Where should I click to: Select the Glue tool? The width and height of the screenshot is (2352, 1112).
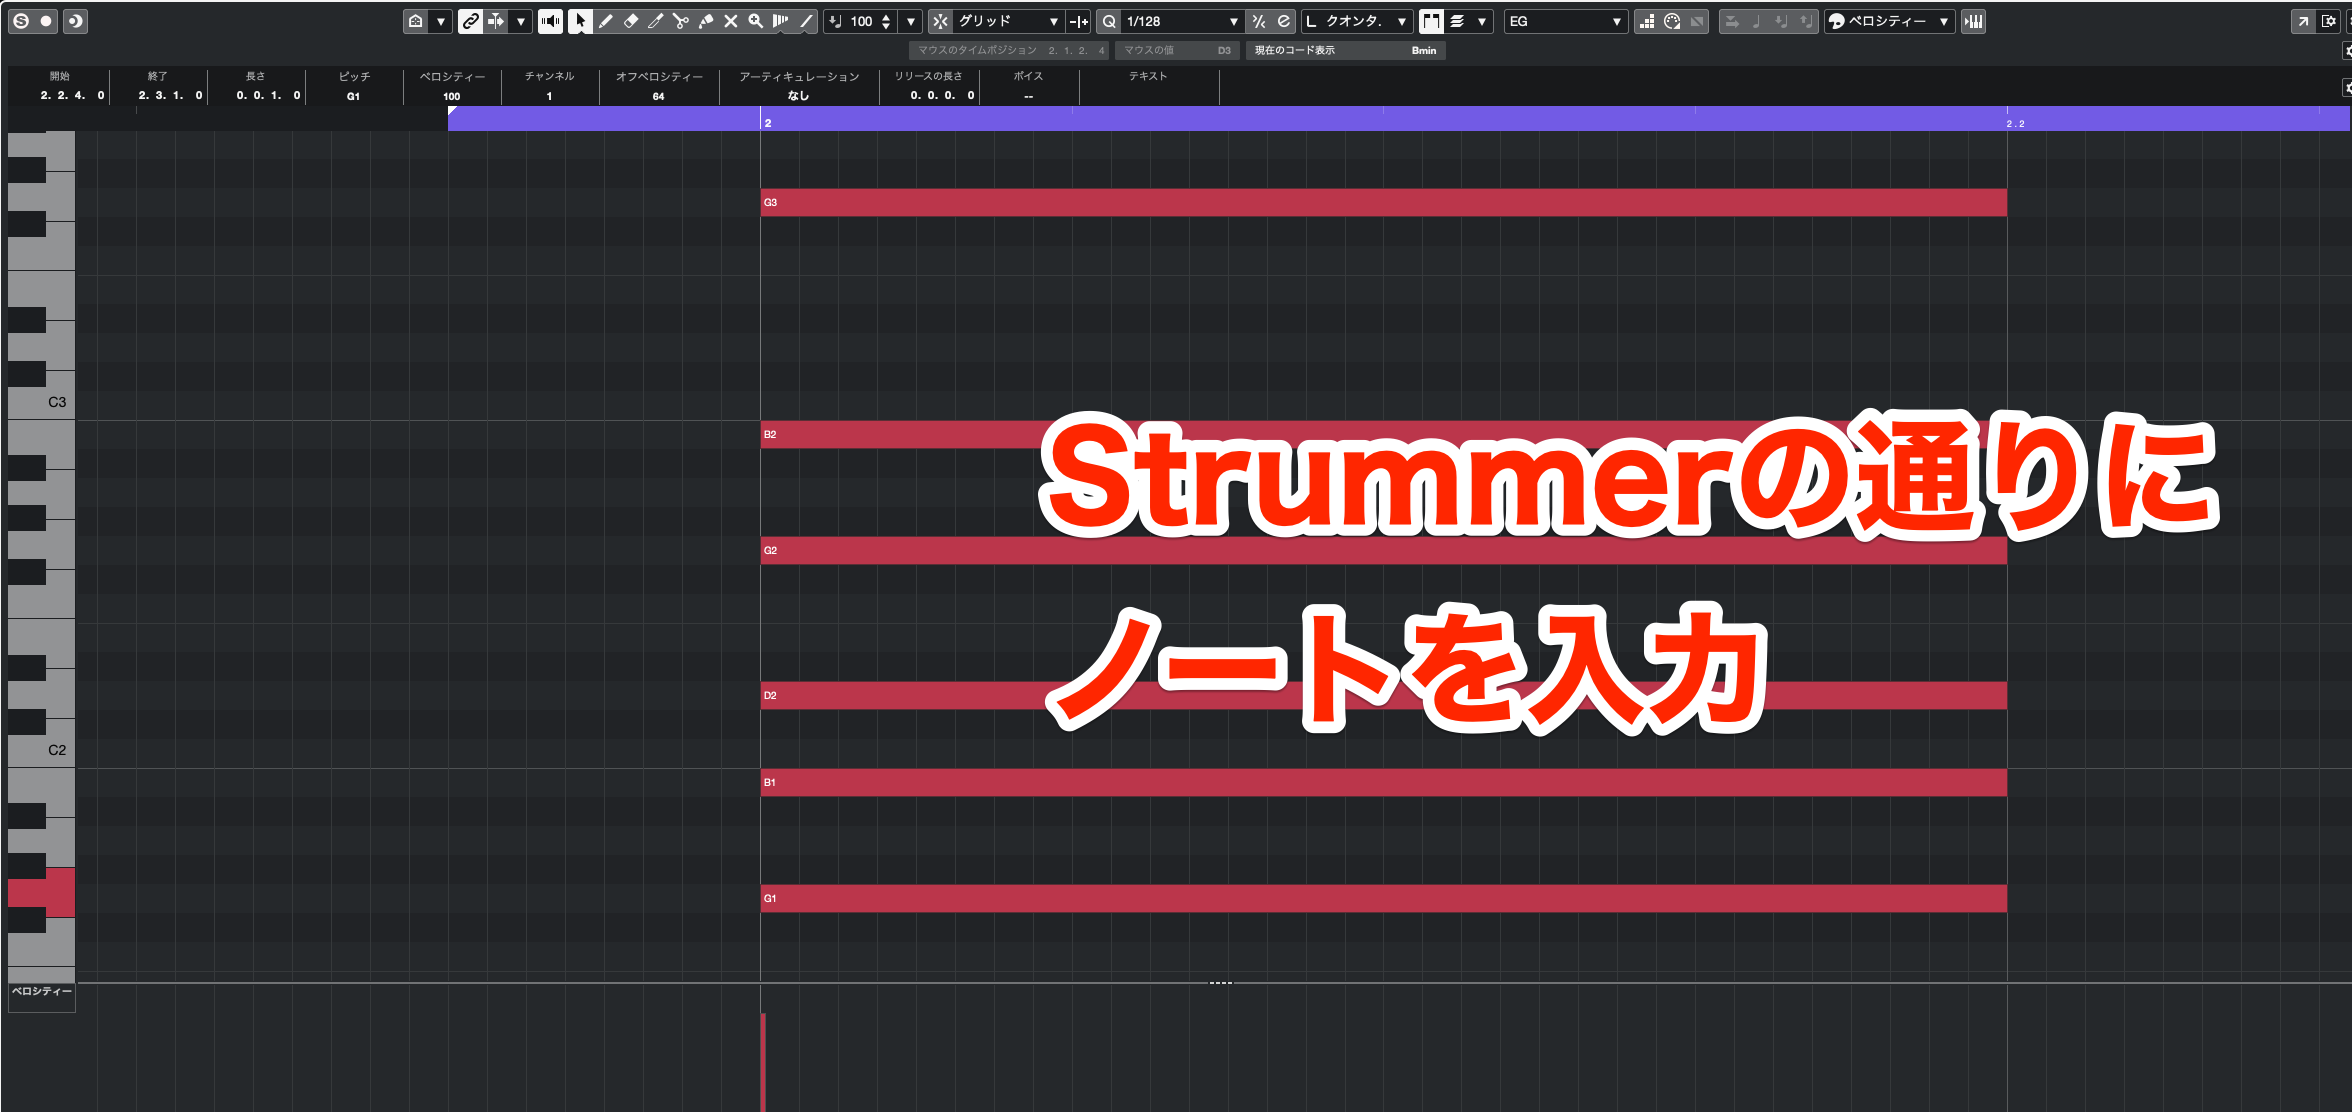(706, 21)
